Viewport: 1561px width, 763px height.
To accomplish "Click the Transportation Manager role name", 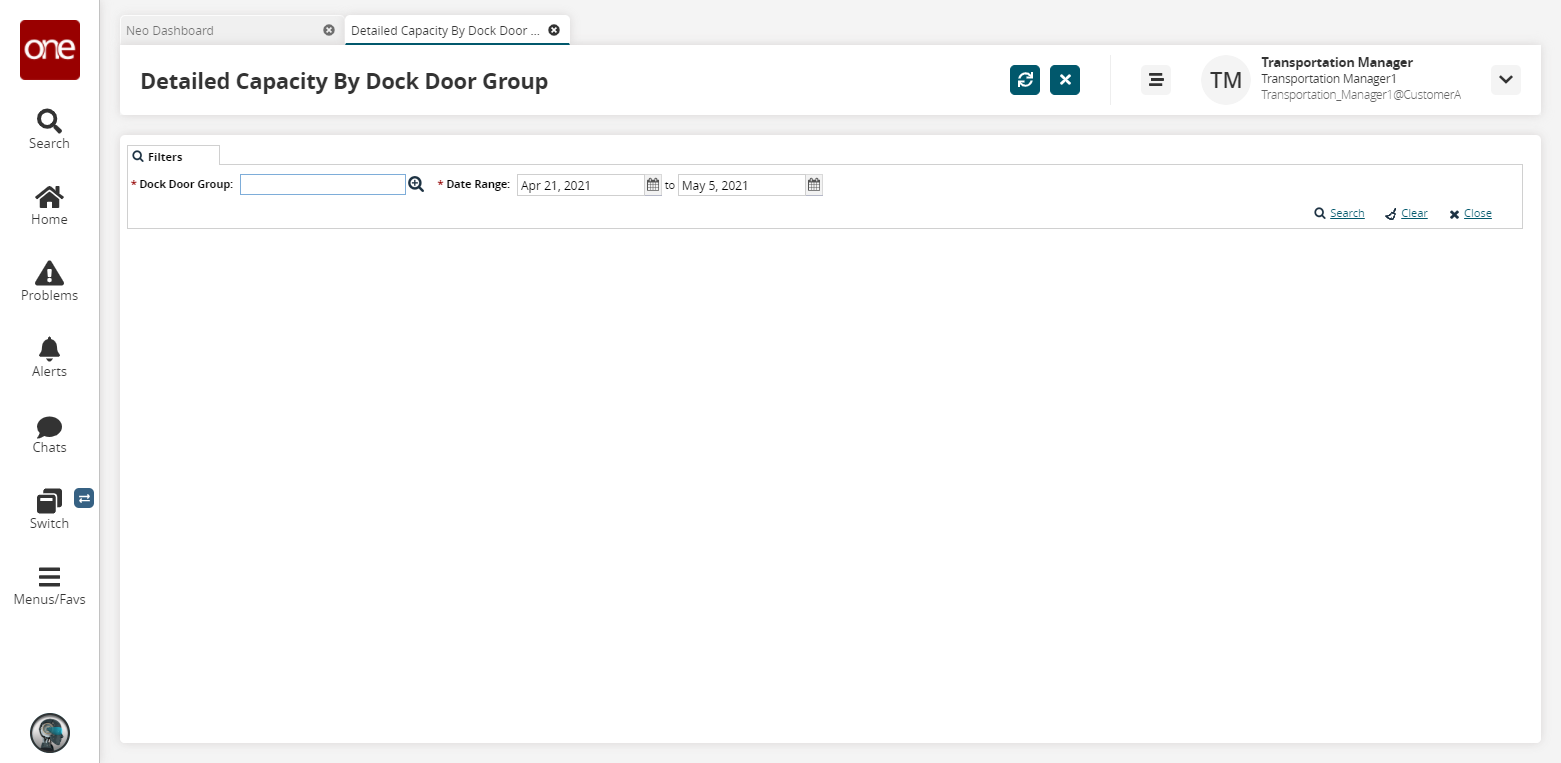I will 1337,62.
